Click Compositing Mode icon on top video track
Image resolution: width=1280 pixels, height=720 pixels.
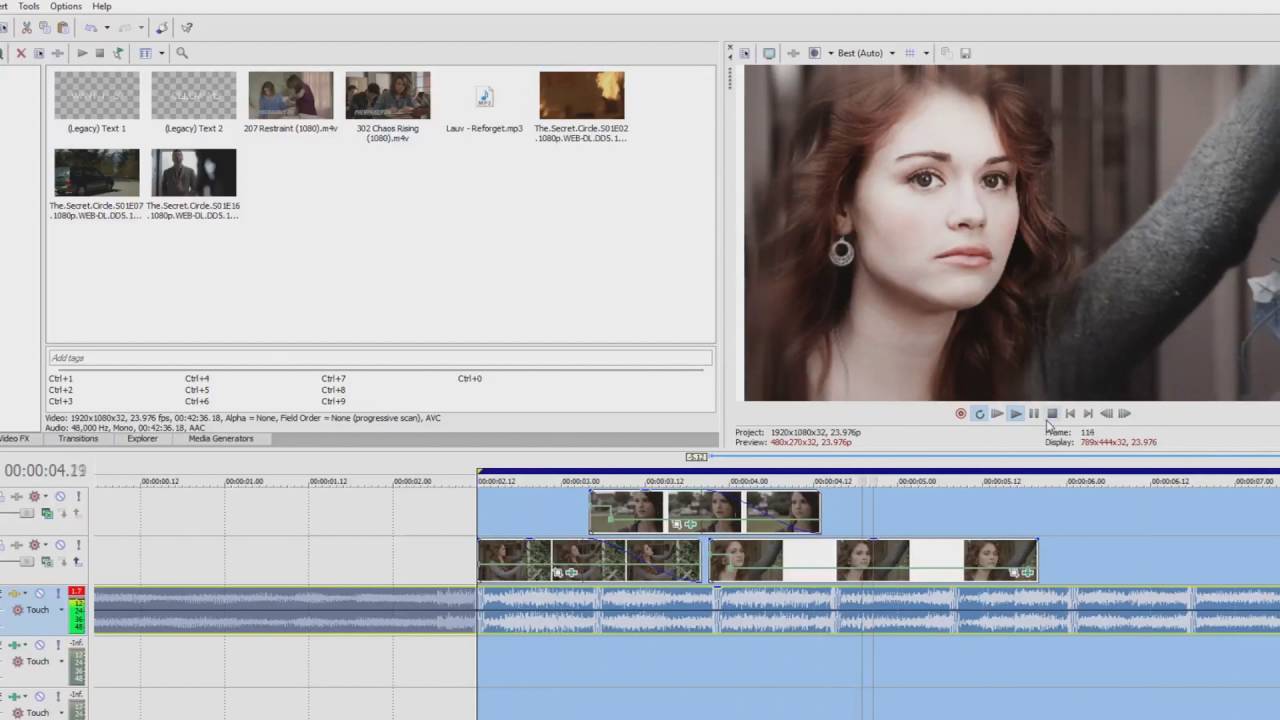pos(47,514)
